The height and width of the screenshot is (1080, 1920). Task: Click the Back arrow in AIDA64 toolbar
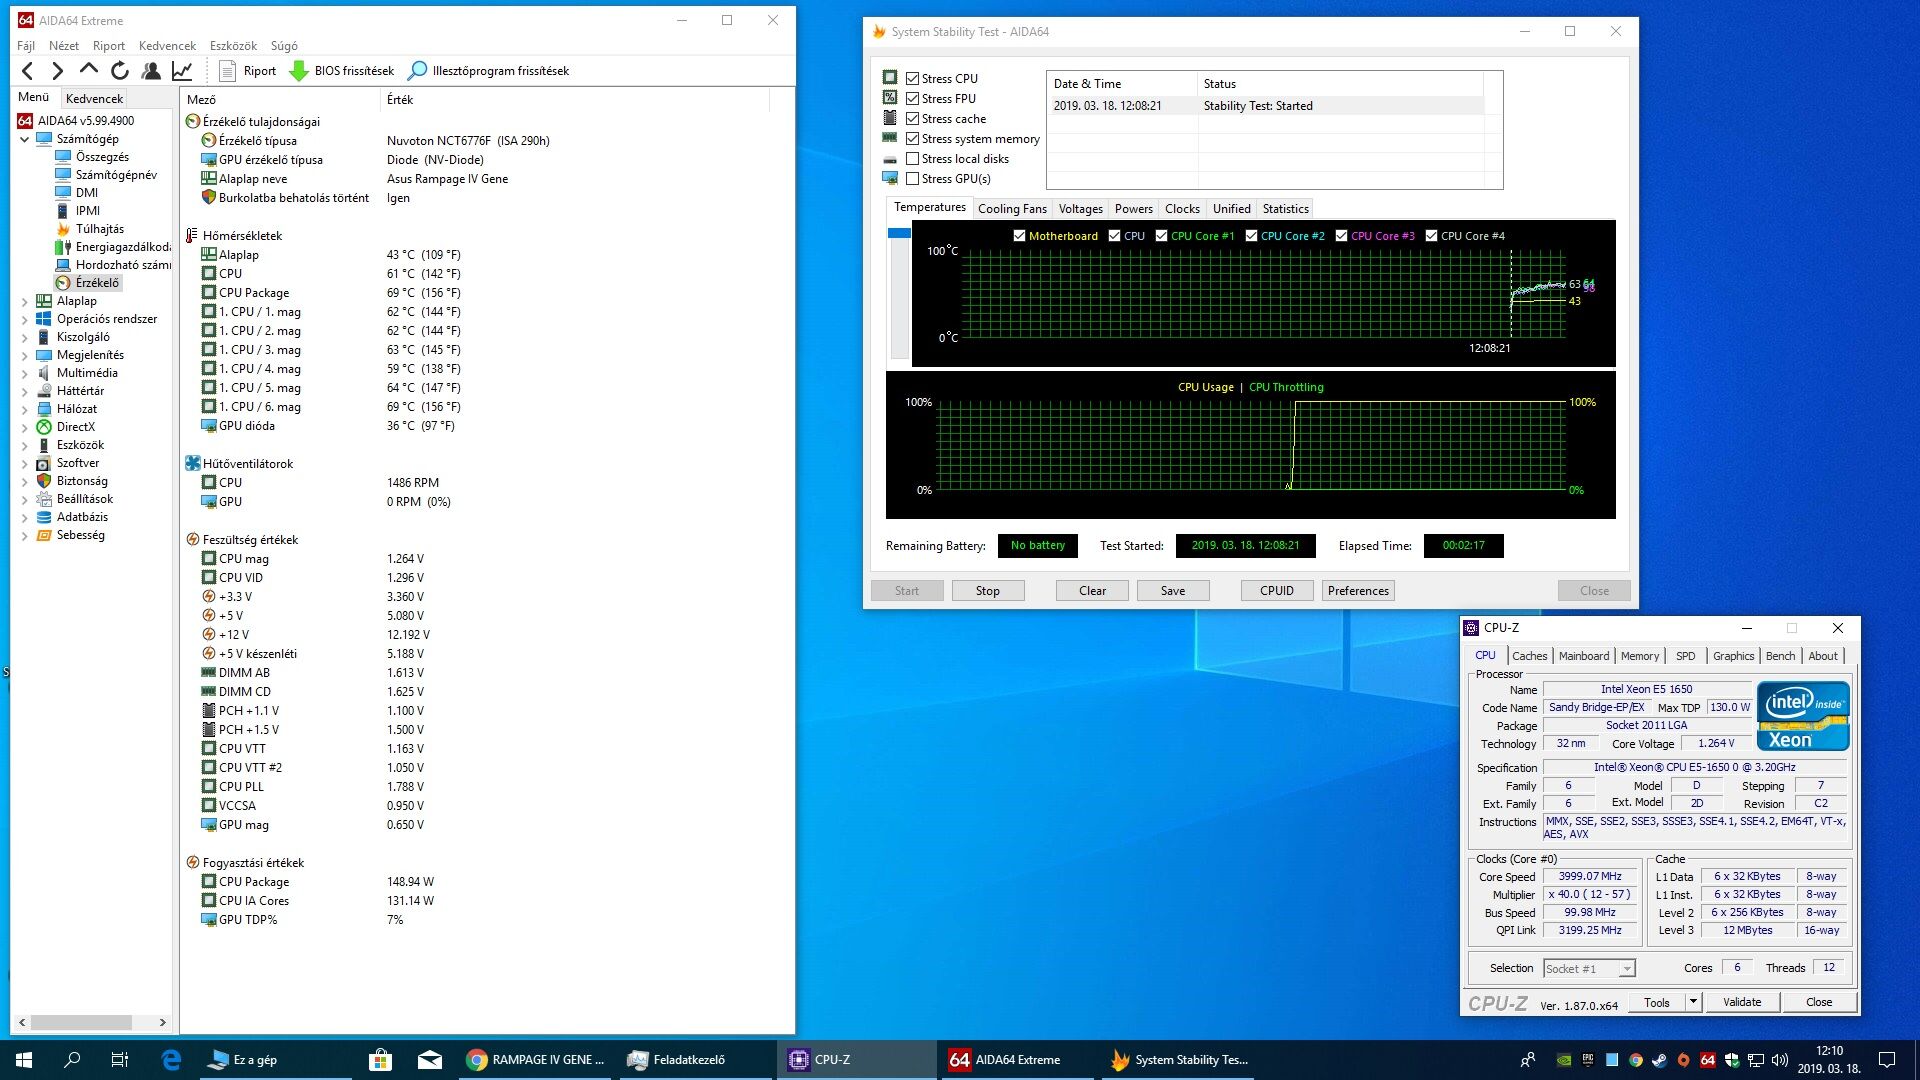pos(28,71)
